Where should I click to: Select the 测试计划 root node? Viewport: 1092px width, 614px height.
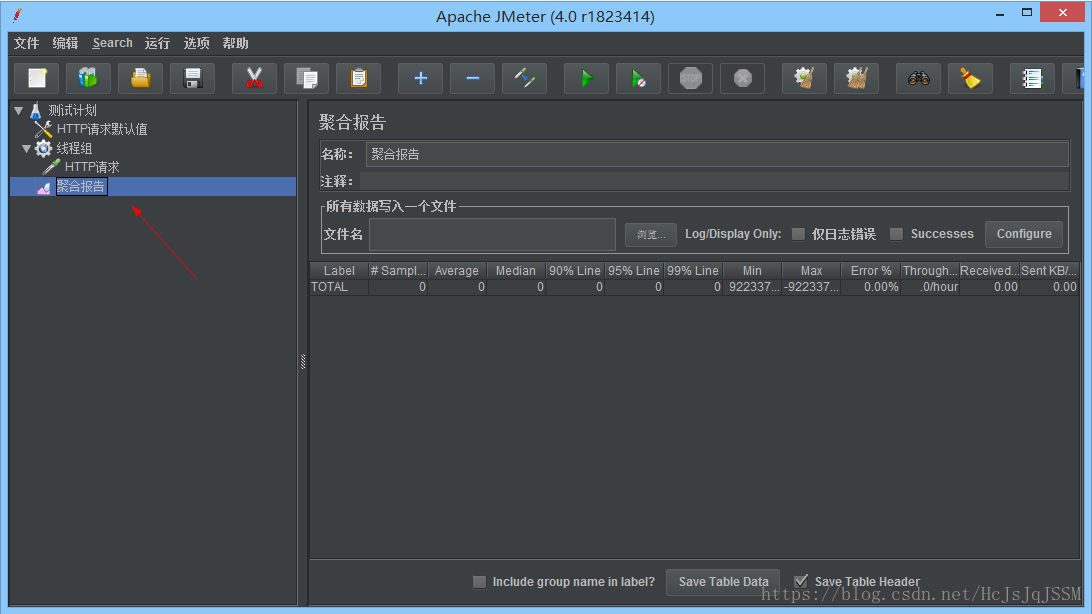[x=72, y=110]
